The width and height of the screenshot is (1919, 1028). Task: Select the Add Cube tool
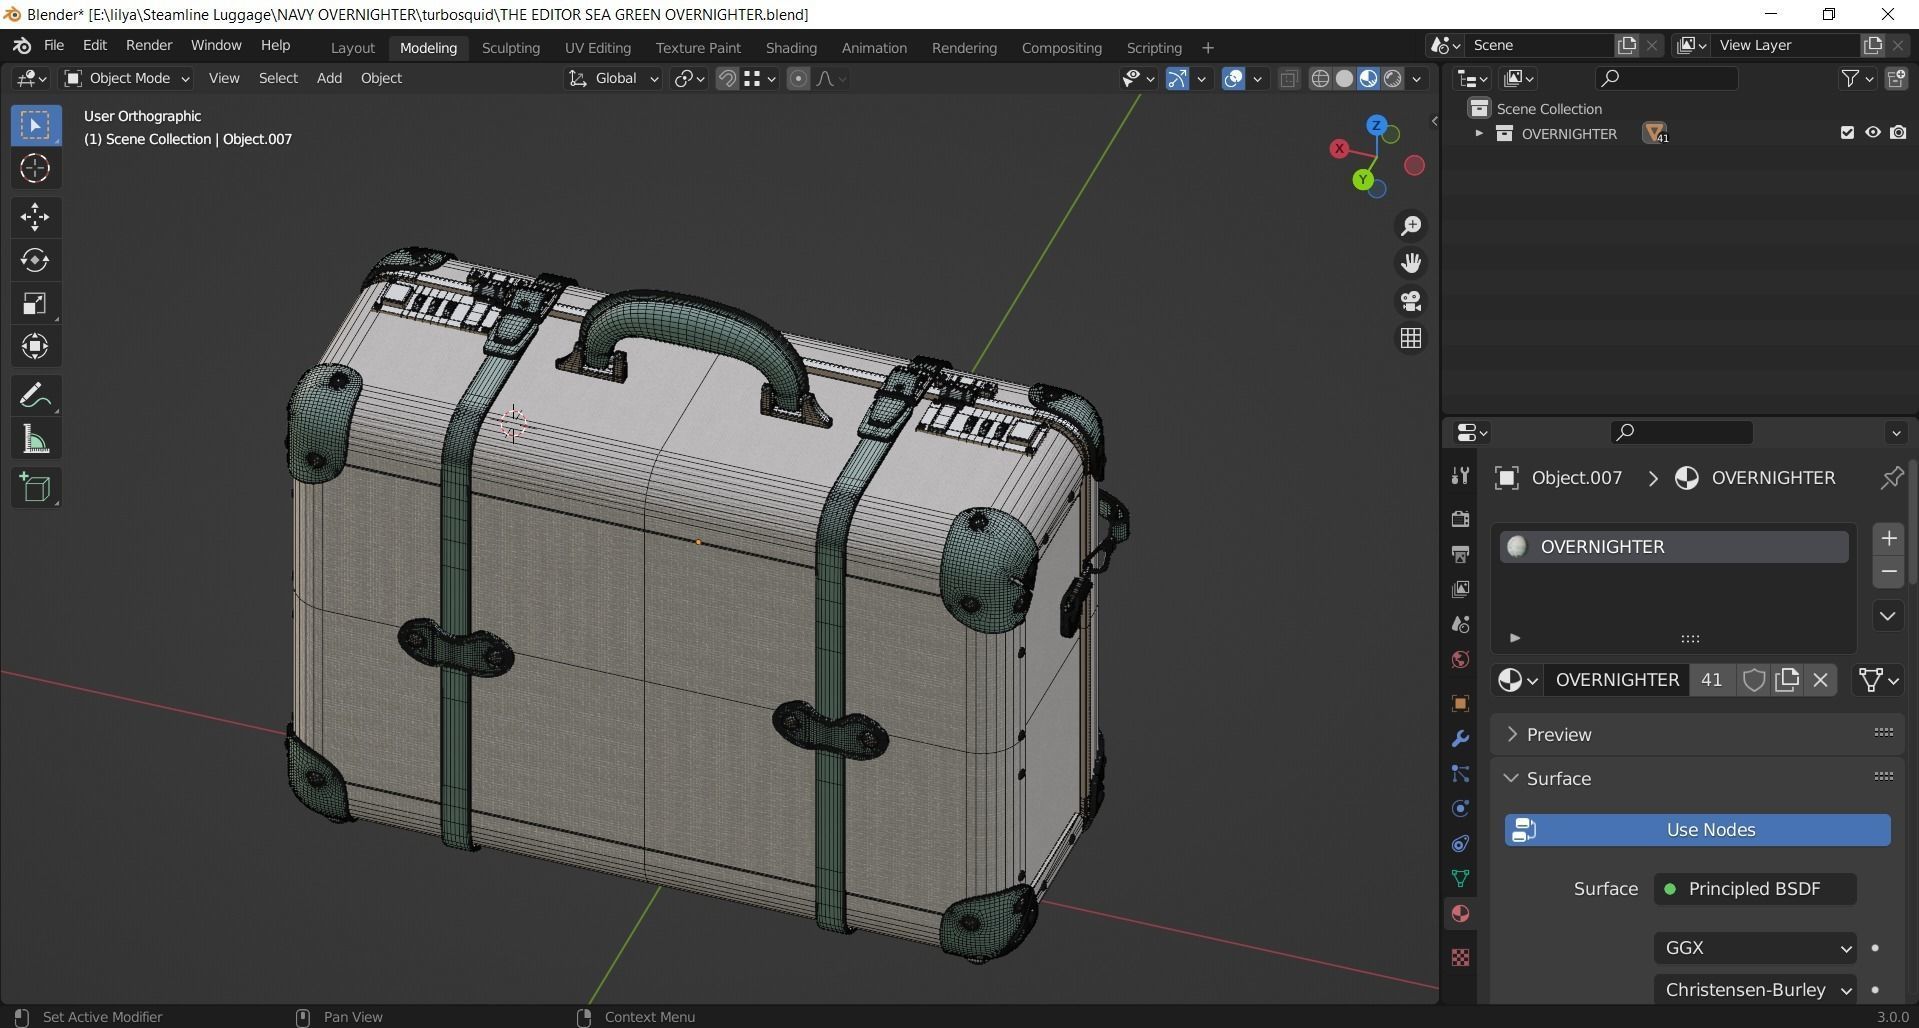pos(35,487)
